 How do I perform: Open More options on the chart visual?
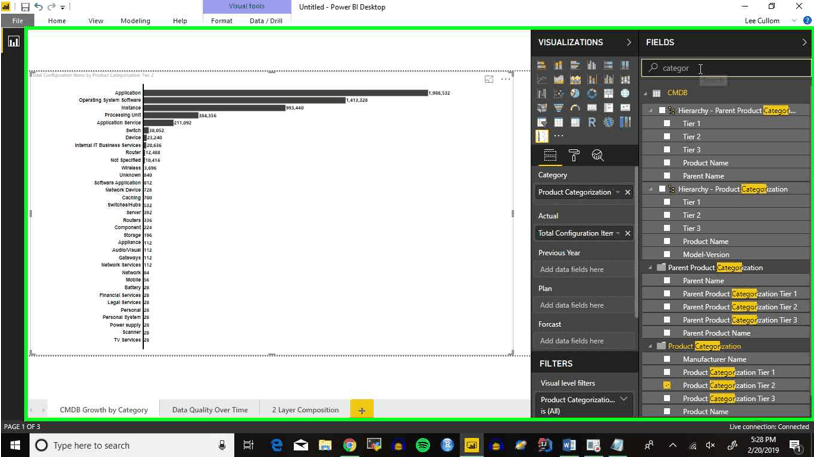point(505,79)
